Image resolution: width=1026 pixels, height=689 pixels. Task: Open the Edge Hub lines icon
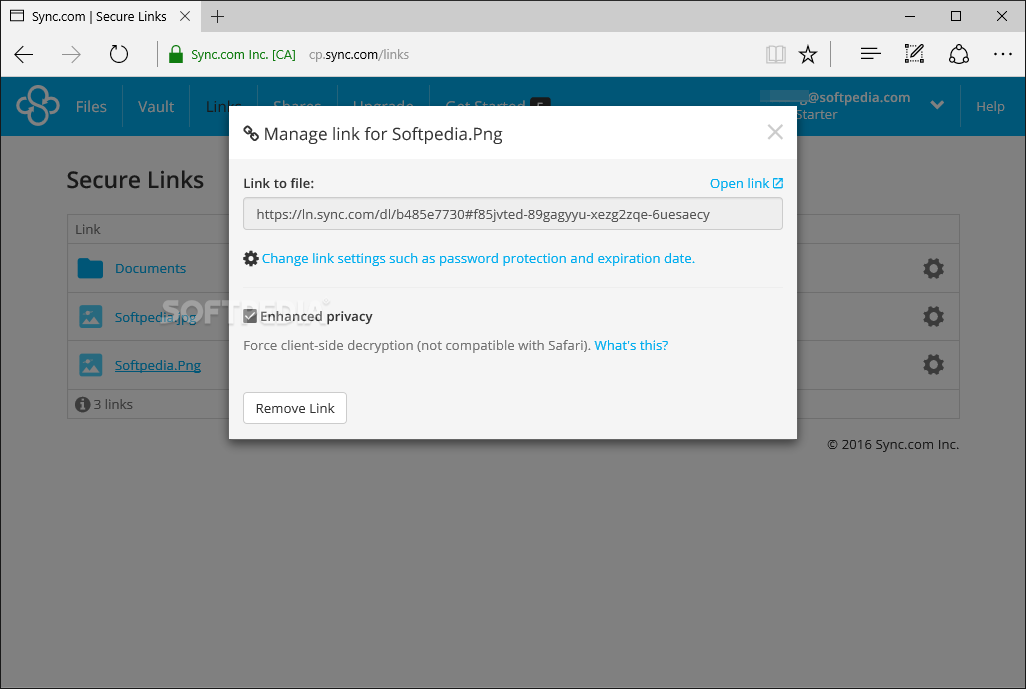[x=870, y=54]
